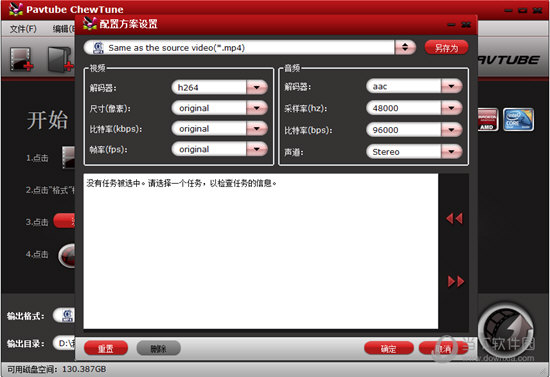Click the task information text area
The image size is (550, 377).
261,251
